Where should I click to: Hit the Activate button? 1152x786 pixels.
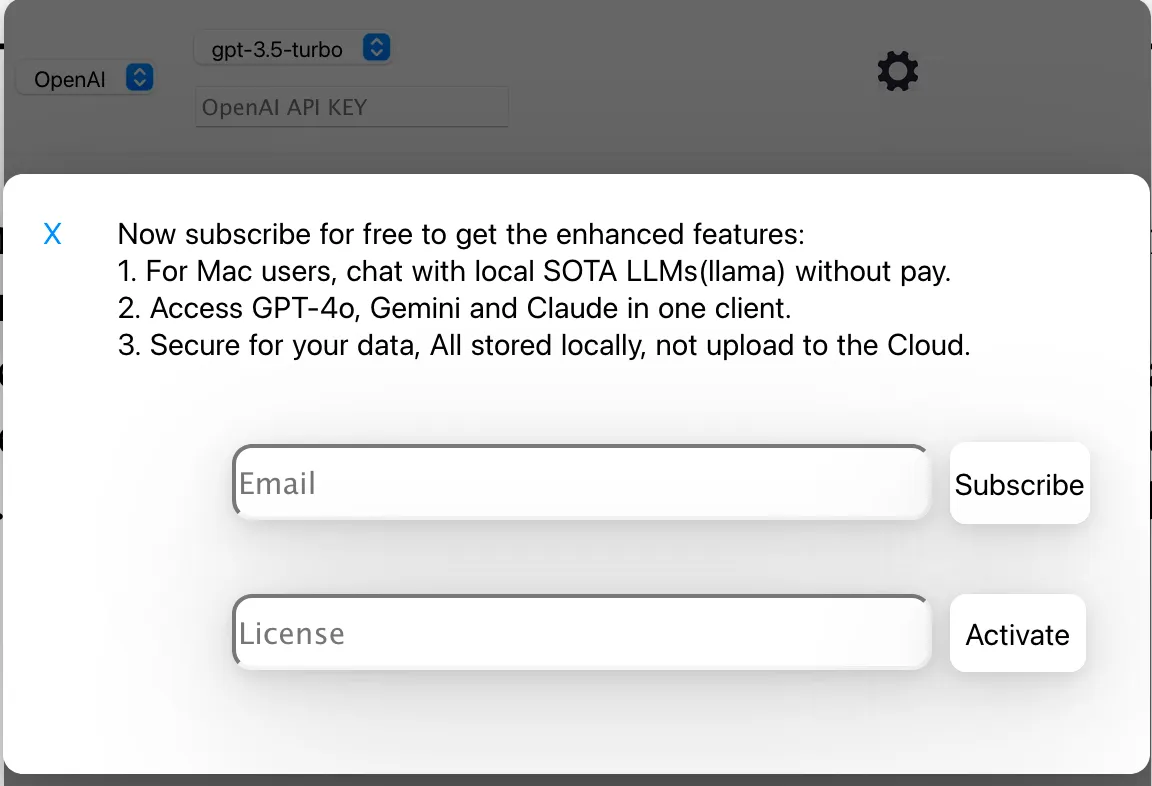[1017, 634]
